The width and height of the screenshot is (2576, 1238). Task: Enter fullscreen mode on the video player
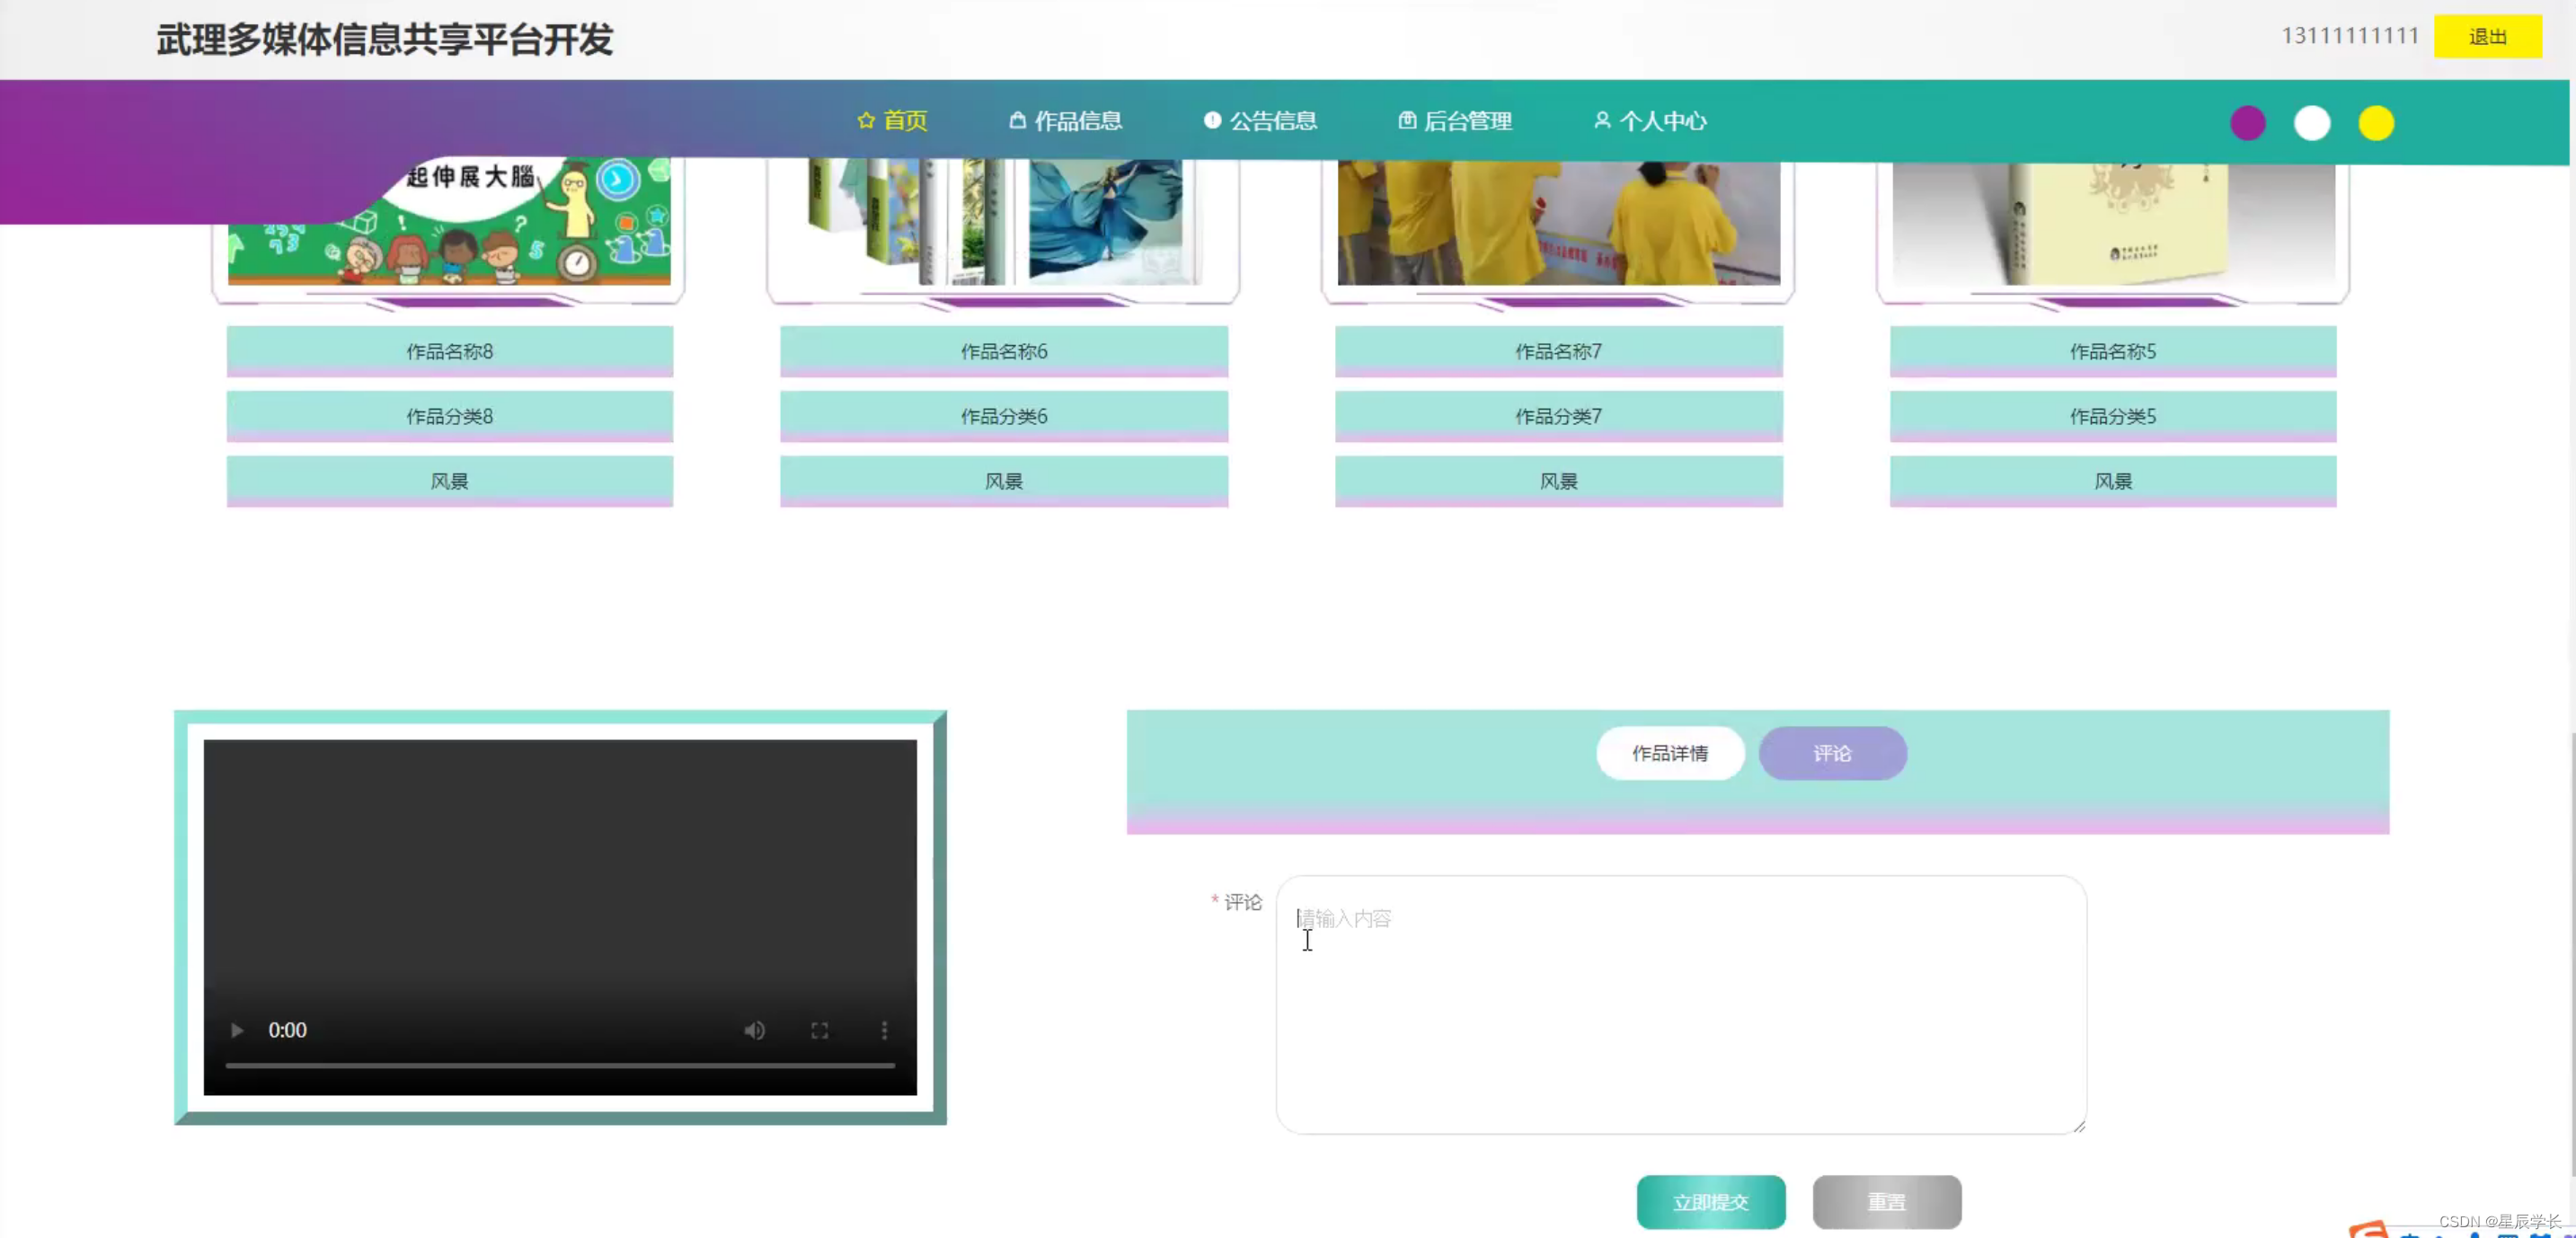pos(819,1030)
